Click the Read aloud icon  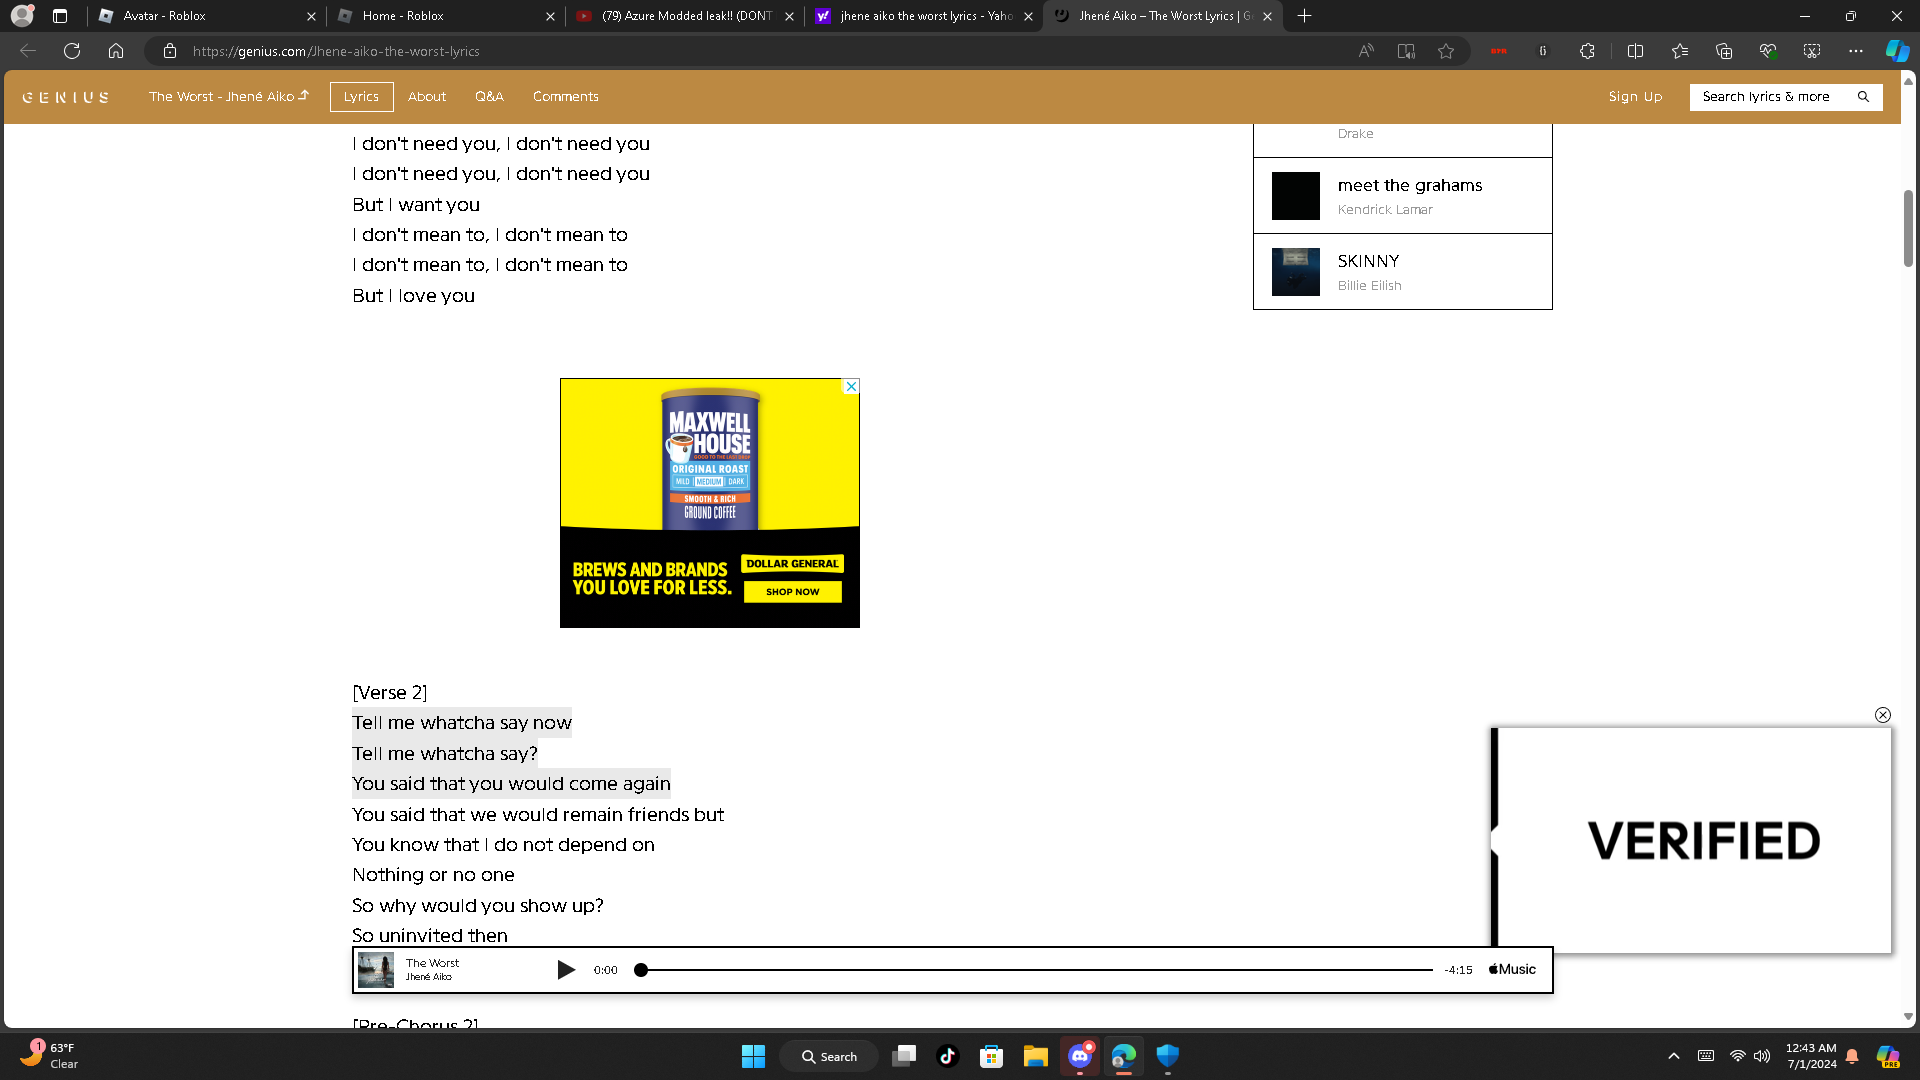(x=1366, y=51)
